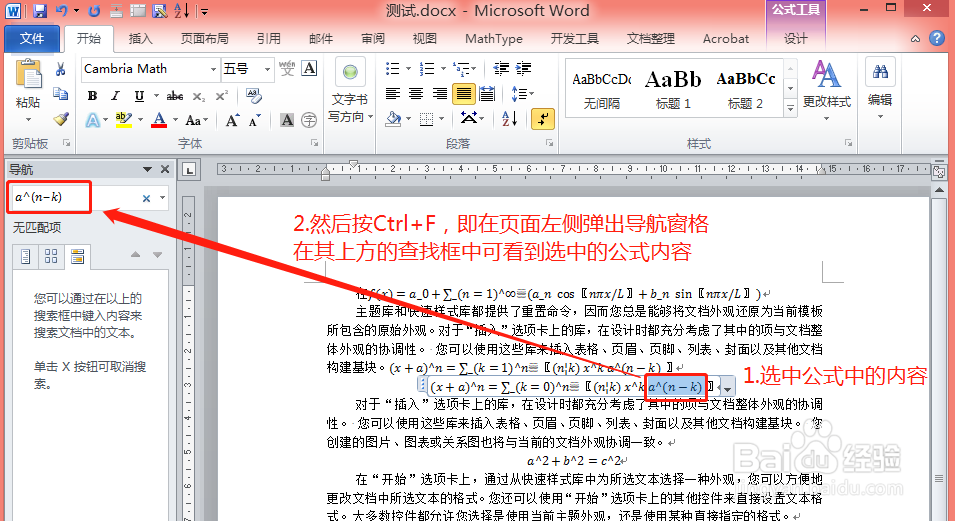Screen dimensions: 955x521
Task: Toggle bold formatting
Action: 93,96
